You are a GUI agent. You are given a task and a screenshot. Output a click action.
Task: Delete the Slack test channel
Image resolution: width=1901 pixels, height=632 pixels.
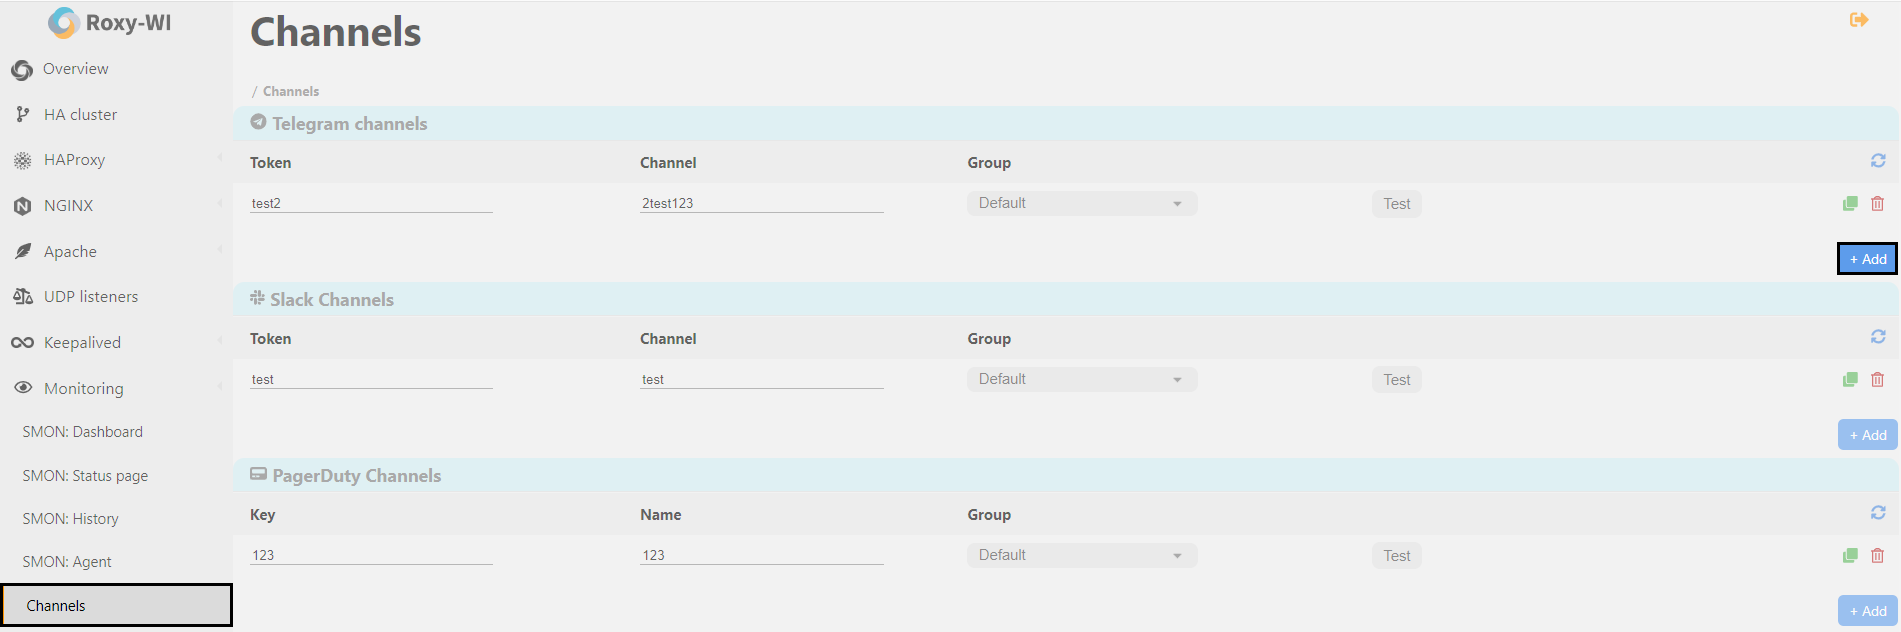(x=1877, y=380)
